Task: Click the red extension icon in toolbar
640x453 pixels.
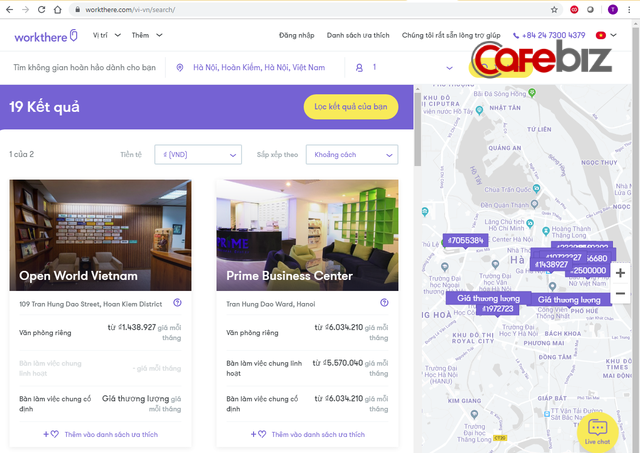Action: pos(574,9)
